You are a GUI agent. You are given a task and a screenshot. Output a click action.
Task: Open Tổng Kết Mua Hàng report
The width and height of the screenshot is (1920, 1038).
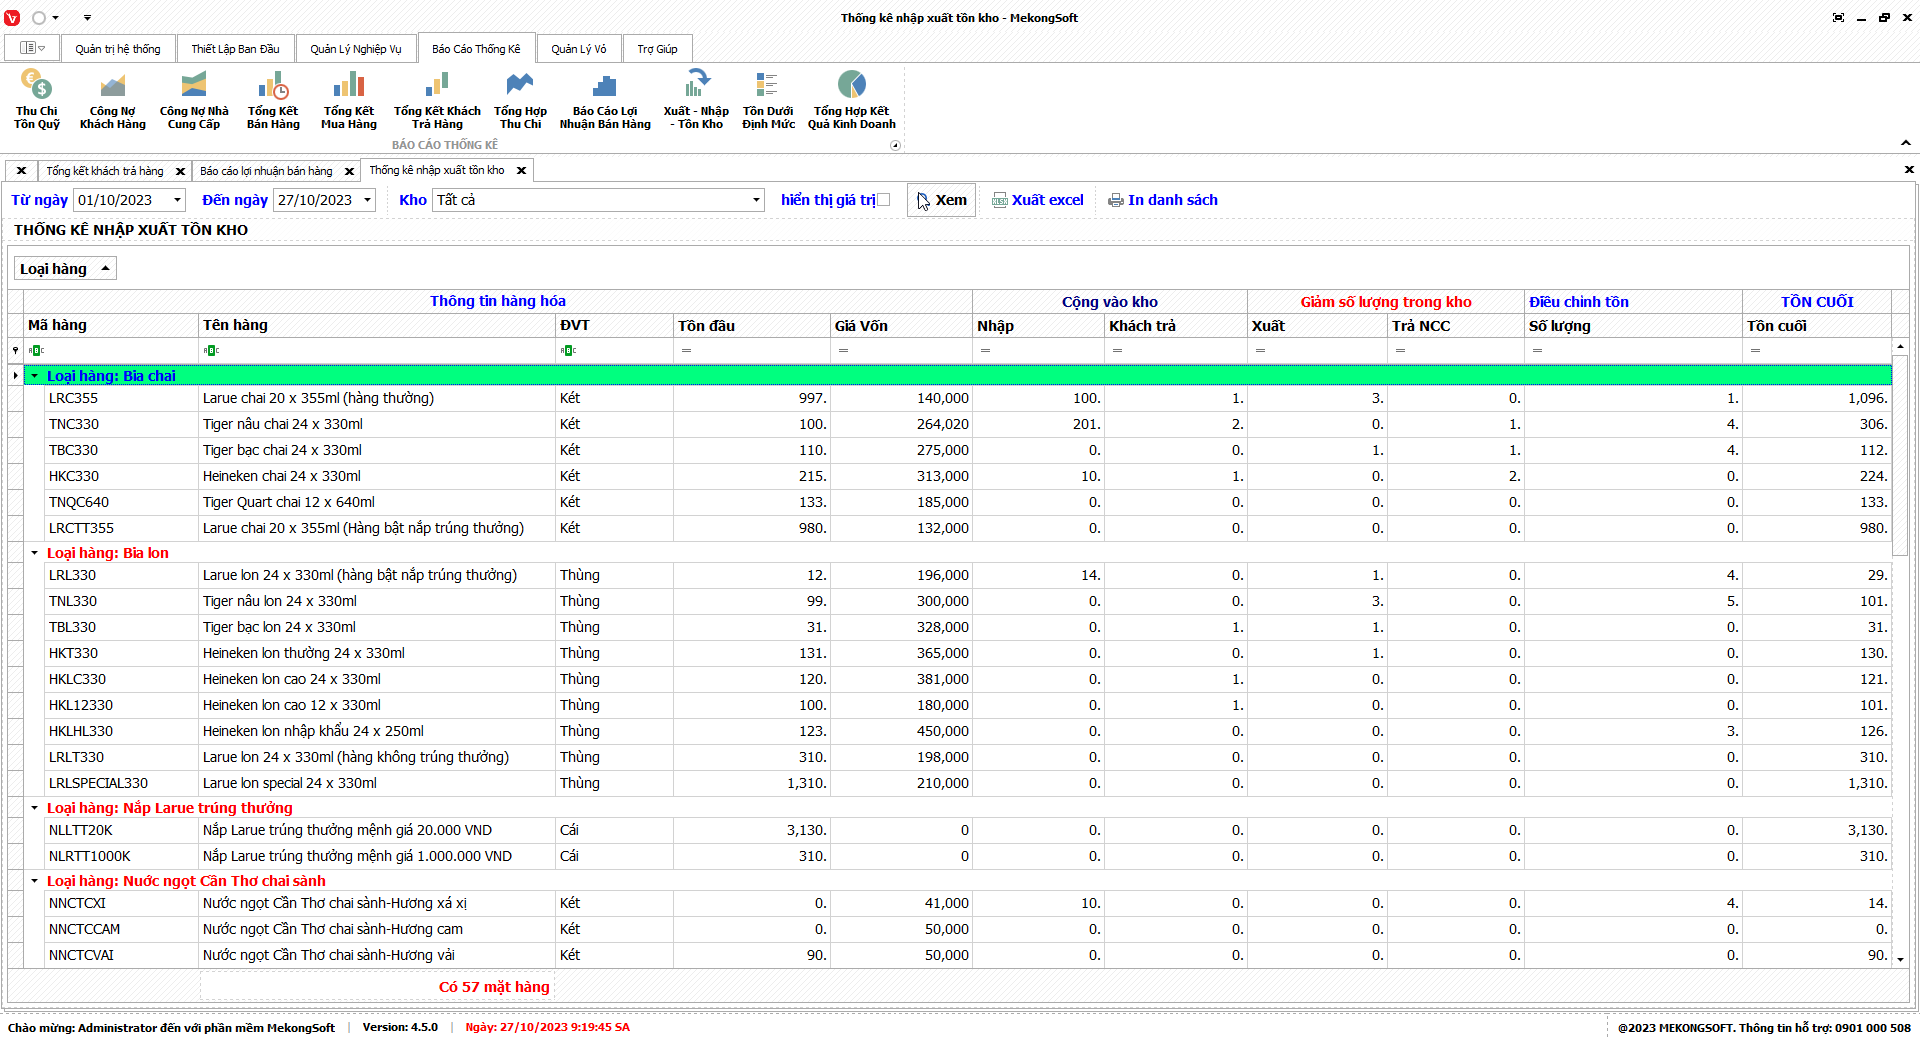(348, 100)
